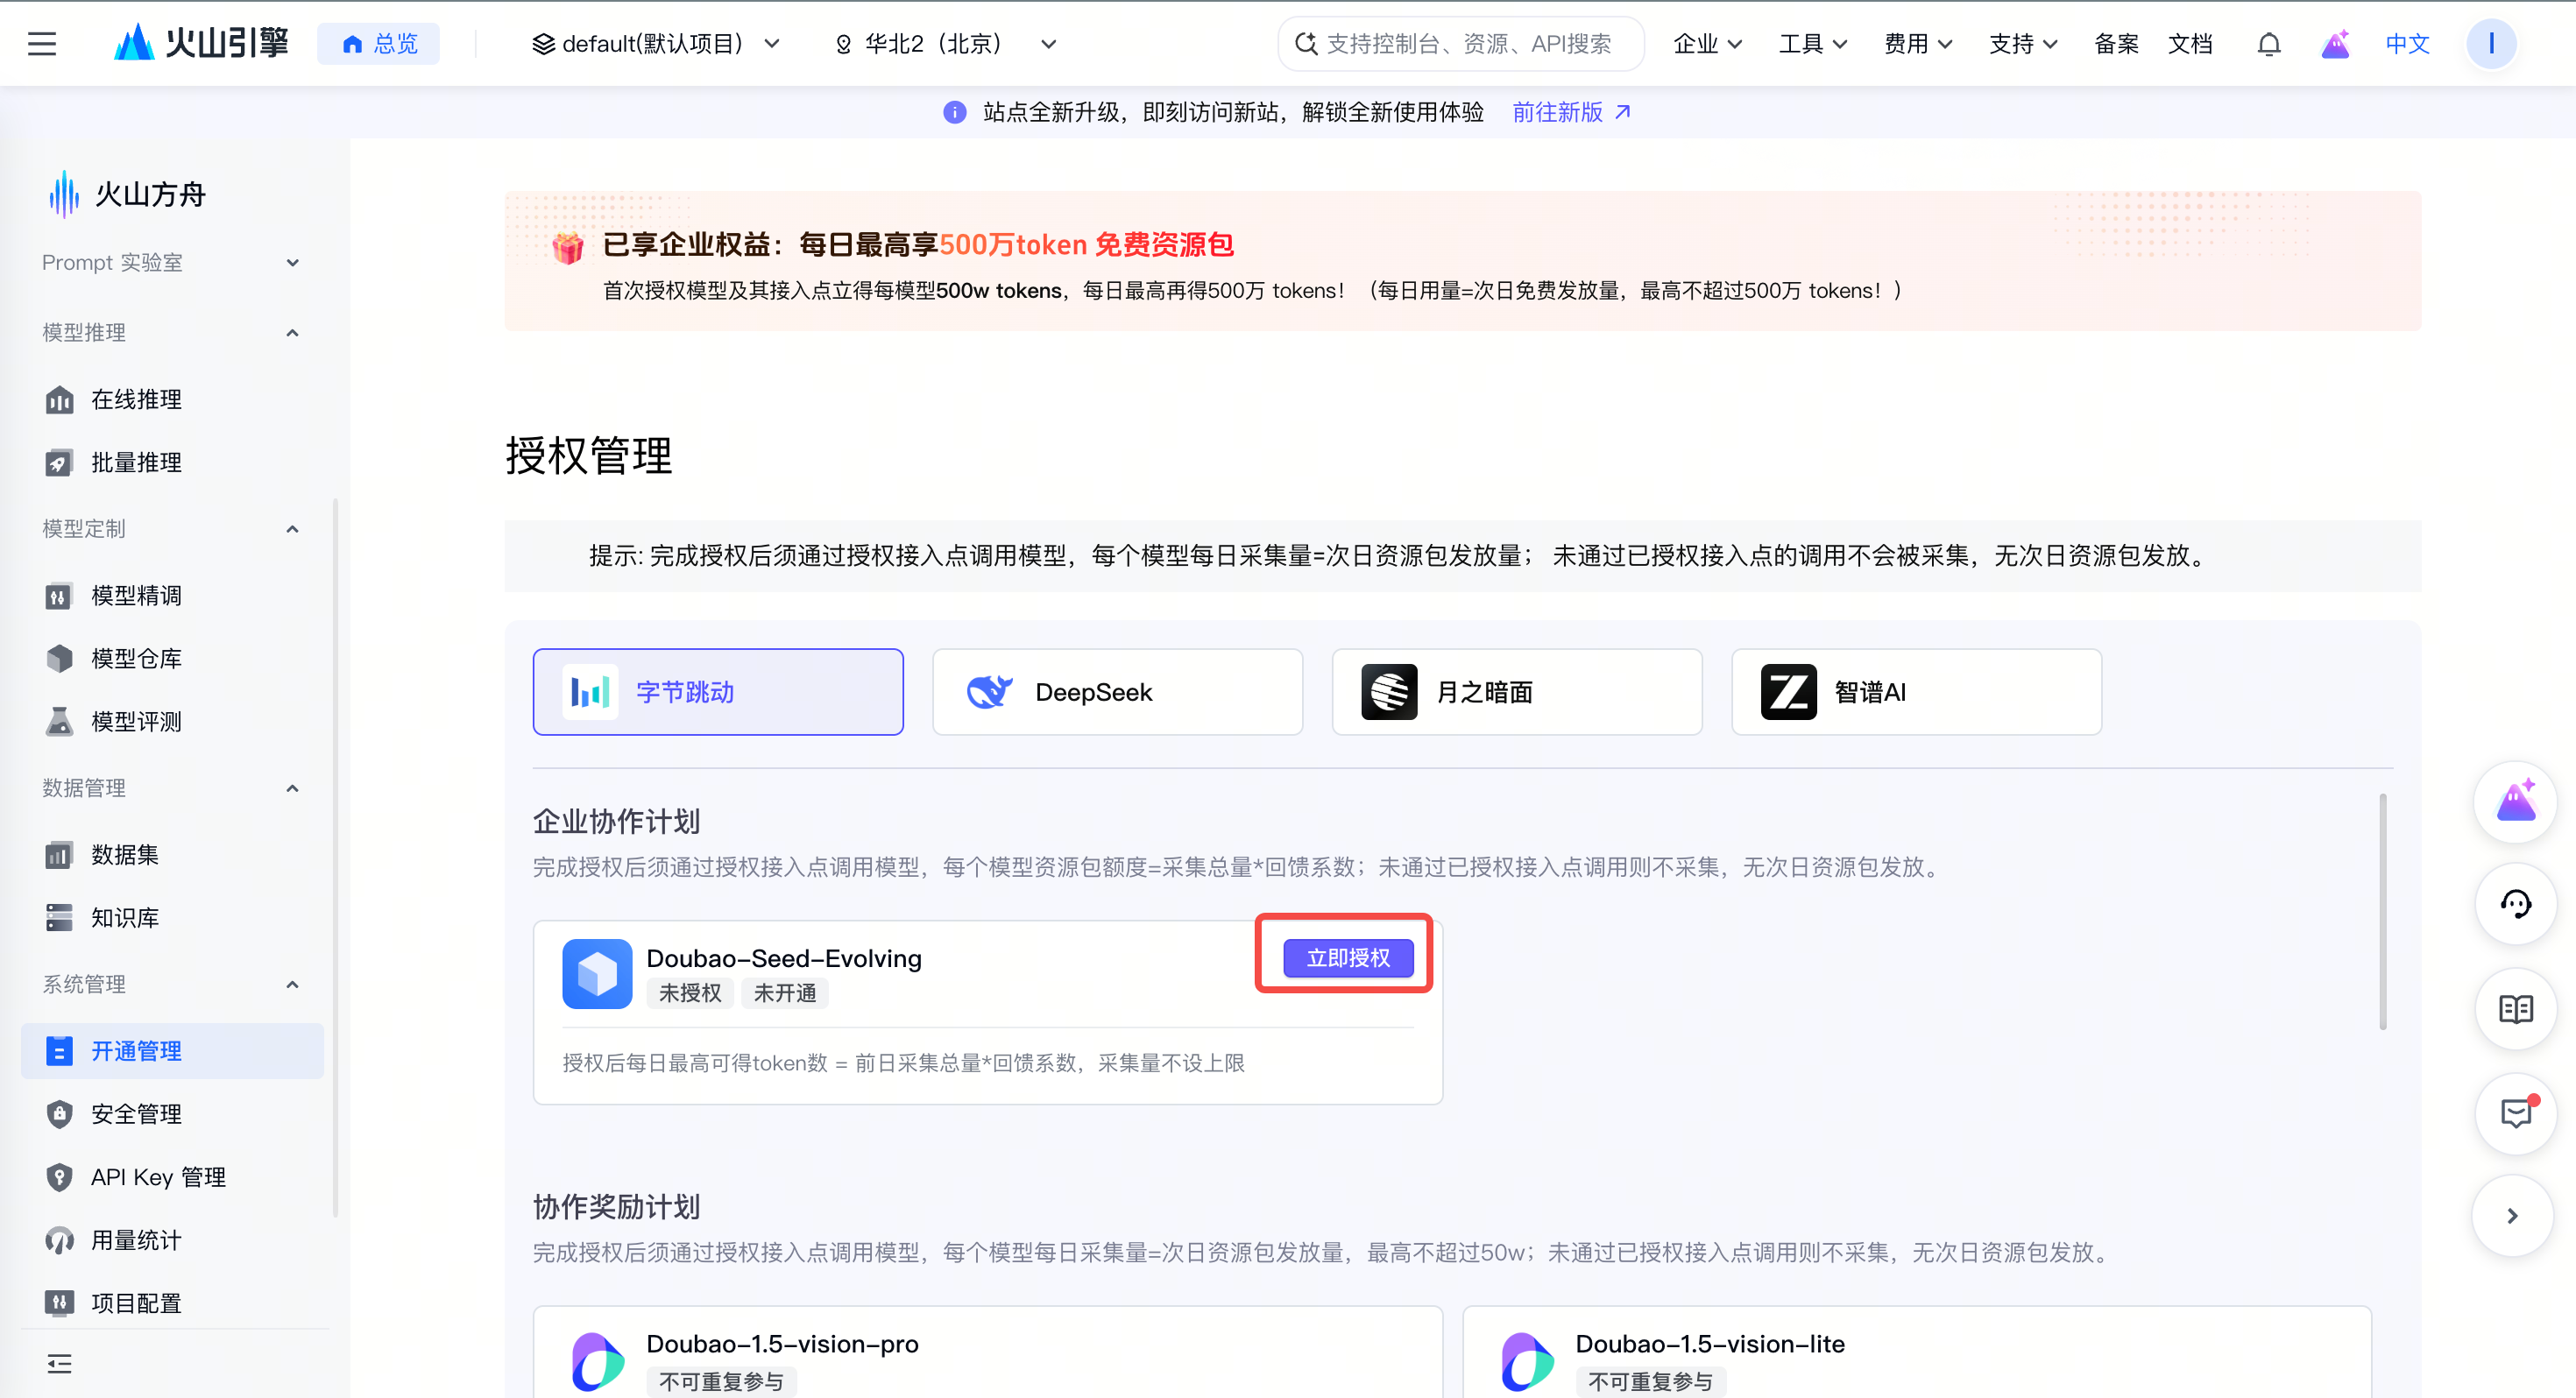The width and height of the screenshot is (2576, 1398).
Task: Select the DeepSeek provider tab
Action: point(1118,692)
